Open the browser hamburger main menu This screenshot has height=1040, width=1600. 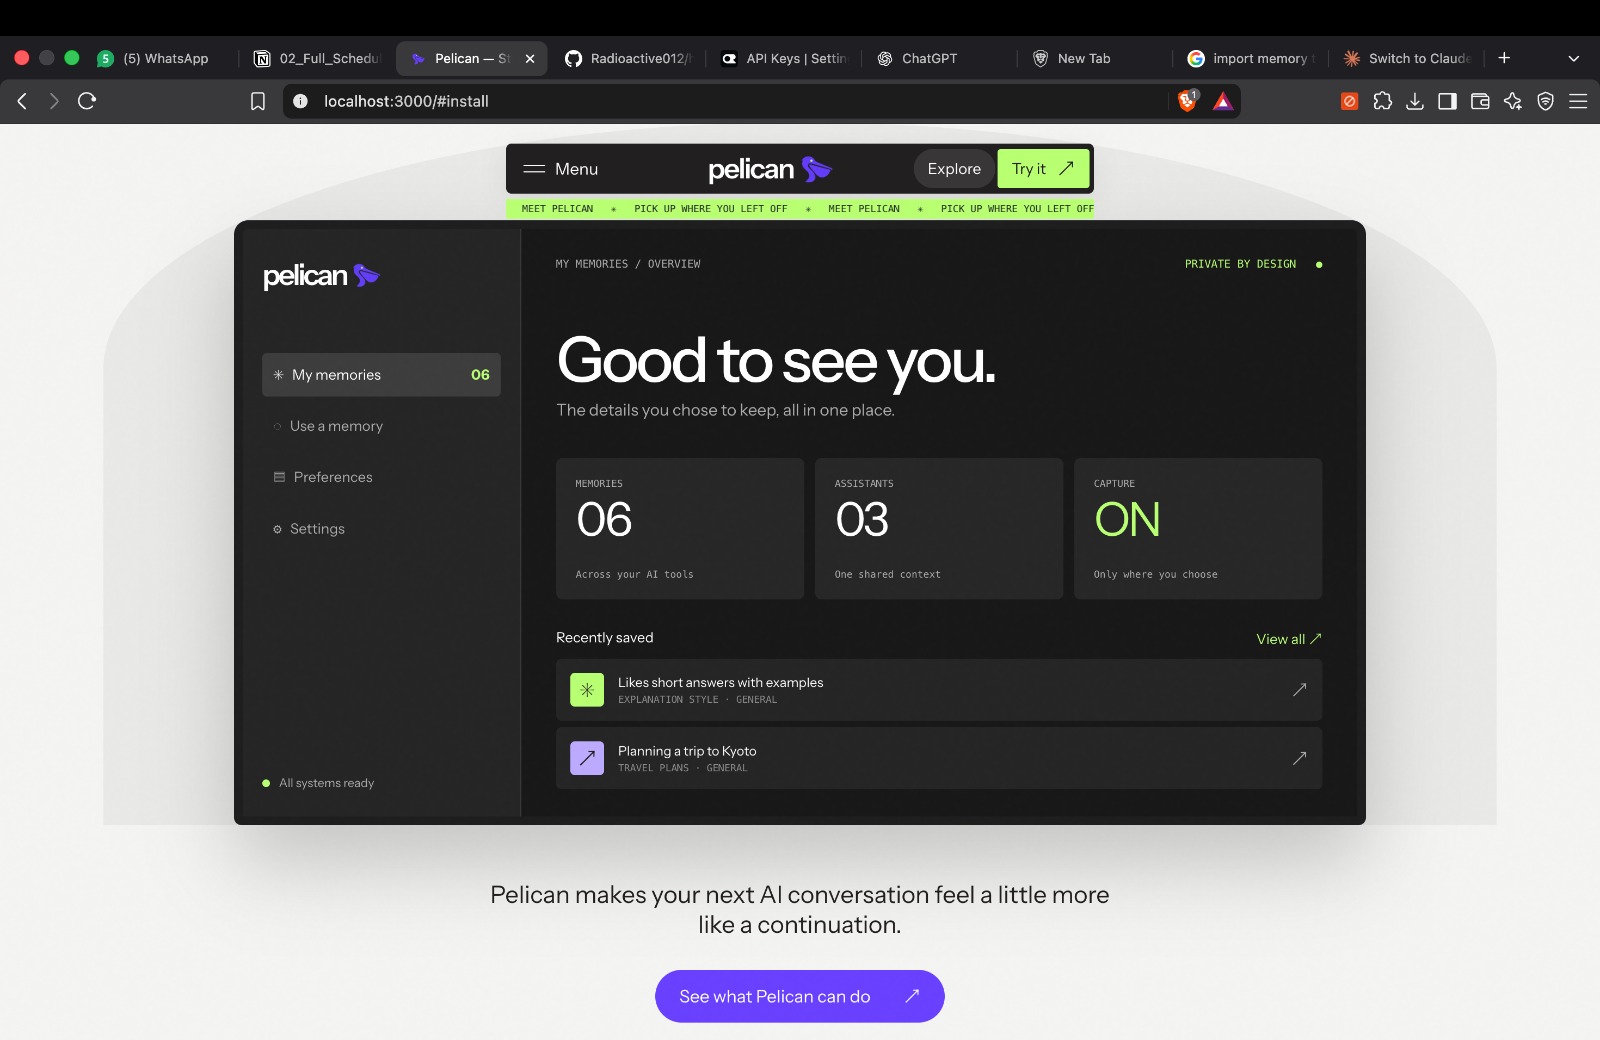(x=1578, y=101)
